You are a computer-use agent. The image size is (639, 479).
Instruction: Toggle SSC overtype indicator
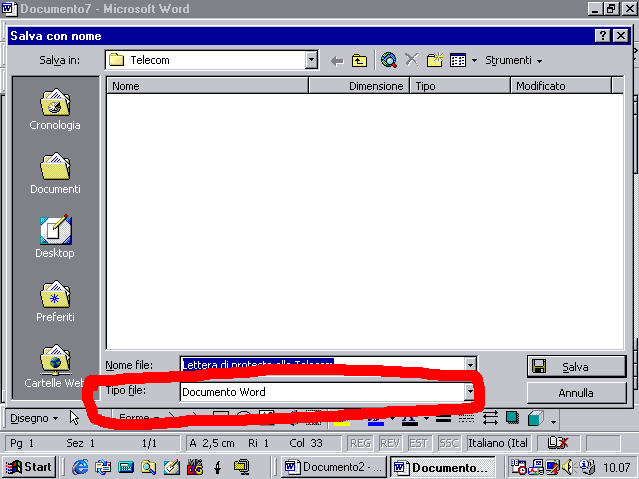(449, 443)
